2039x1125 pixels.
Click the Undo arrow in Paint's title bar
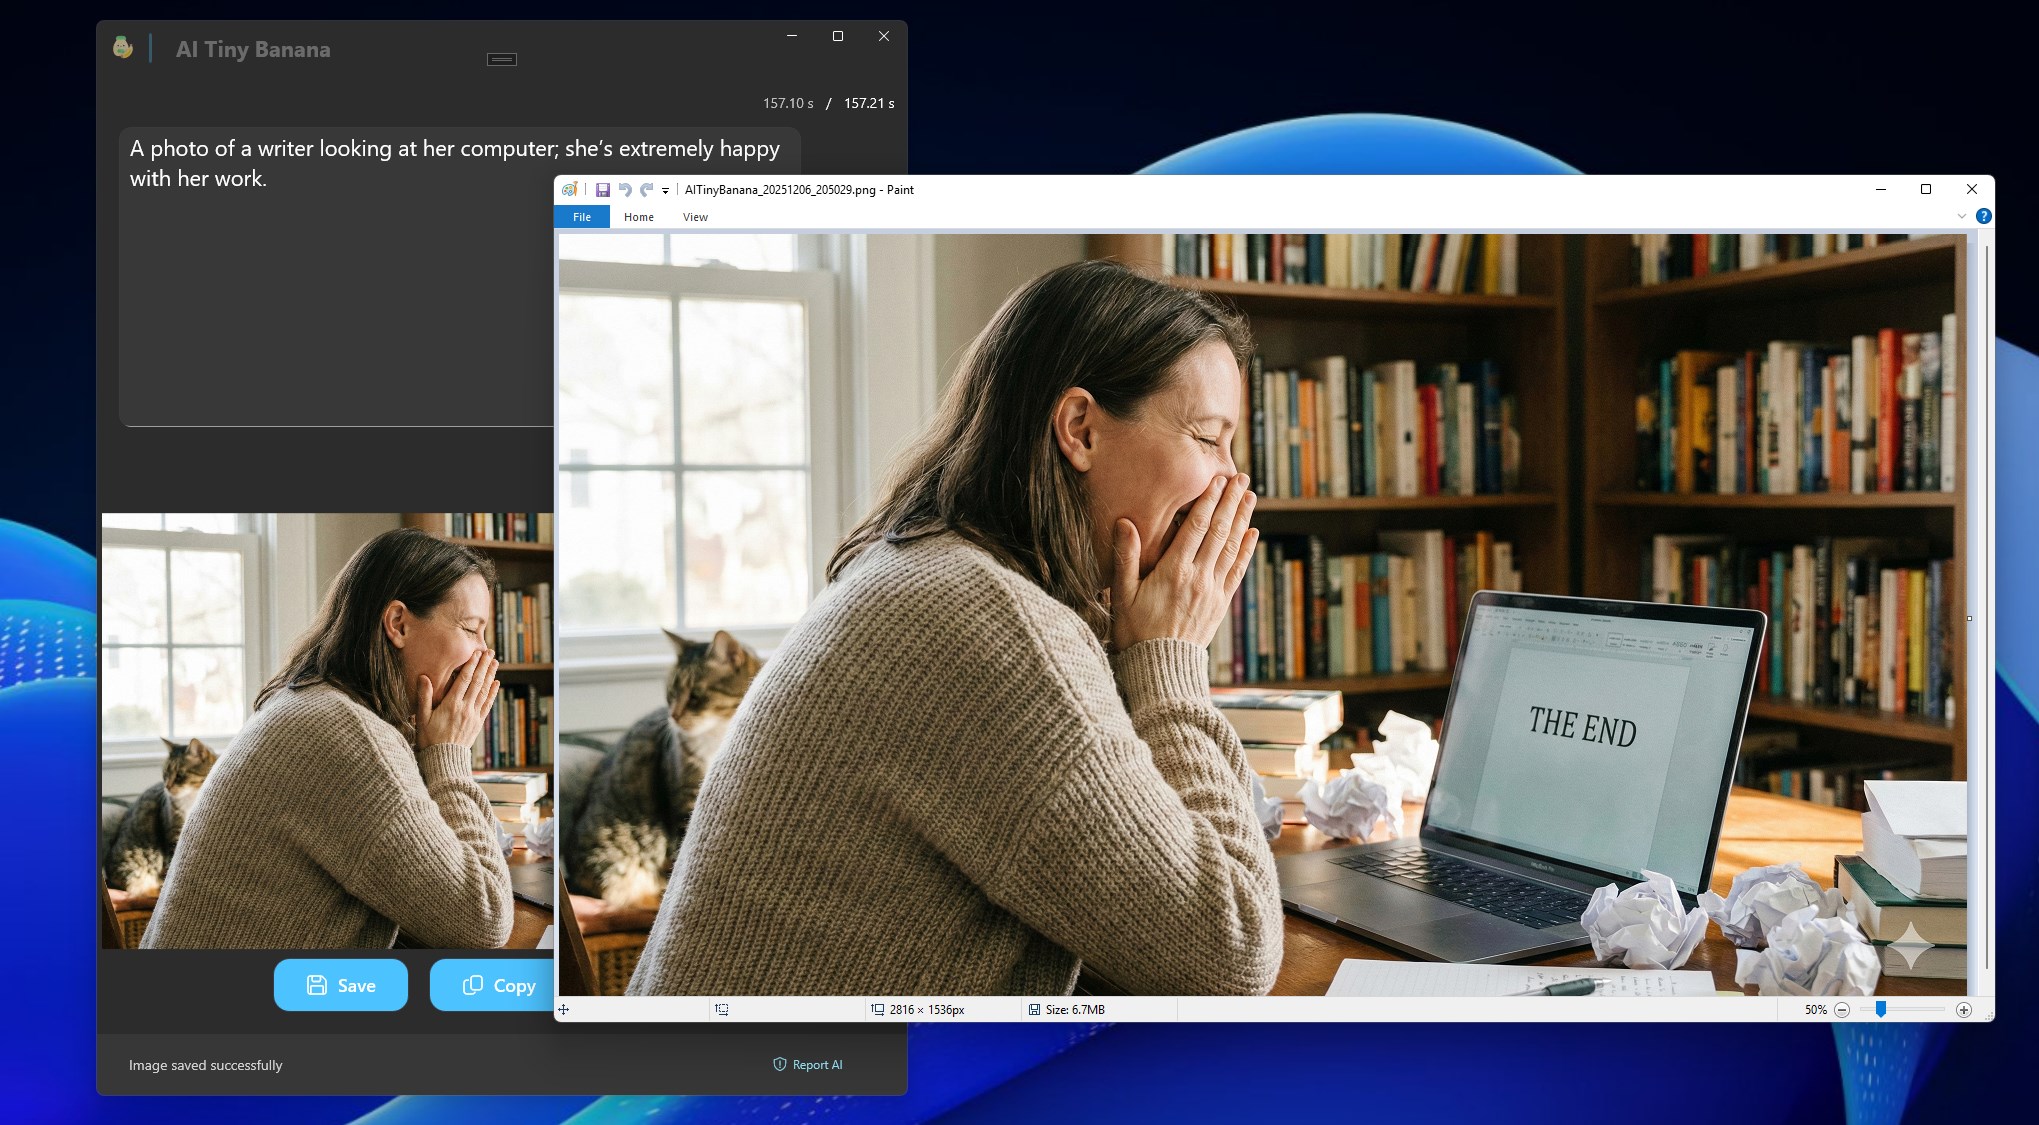point(625,190)
